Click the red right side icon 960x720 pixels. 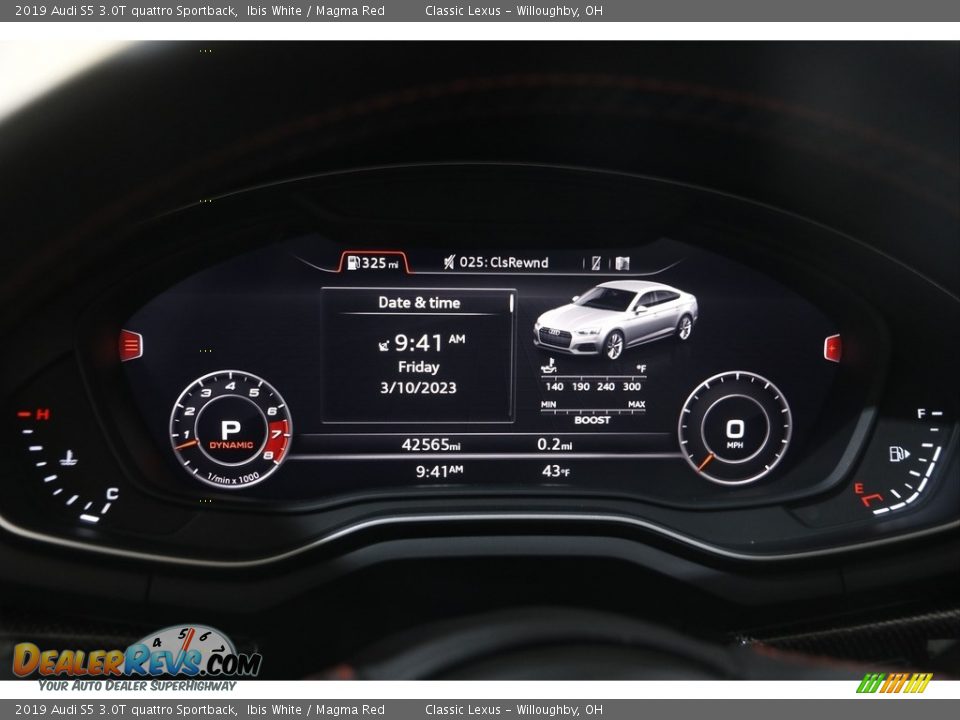[833, 348]
